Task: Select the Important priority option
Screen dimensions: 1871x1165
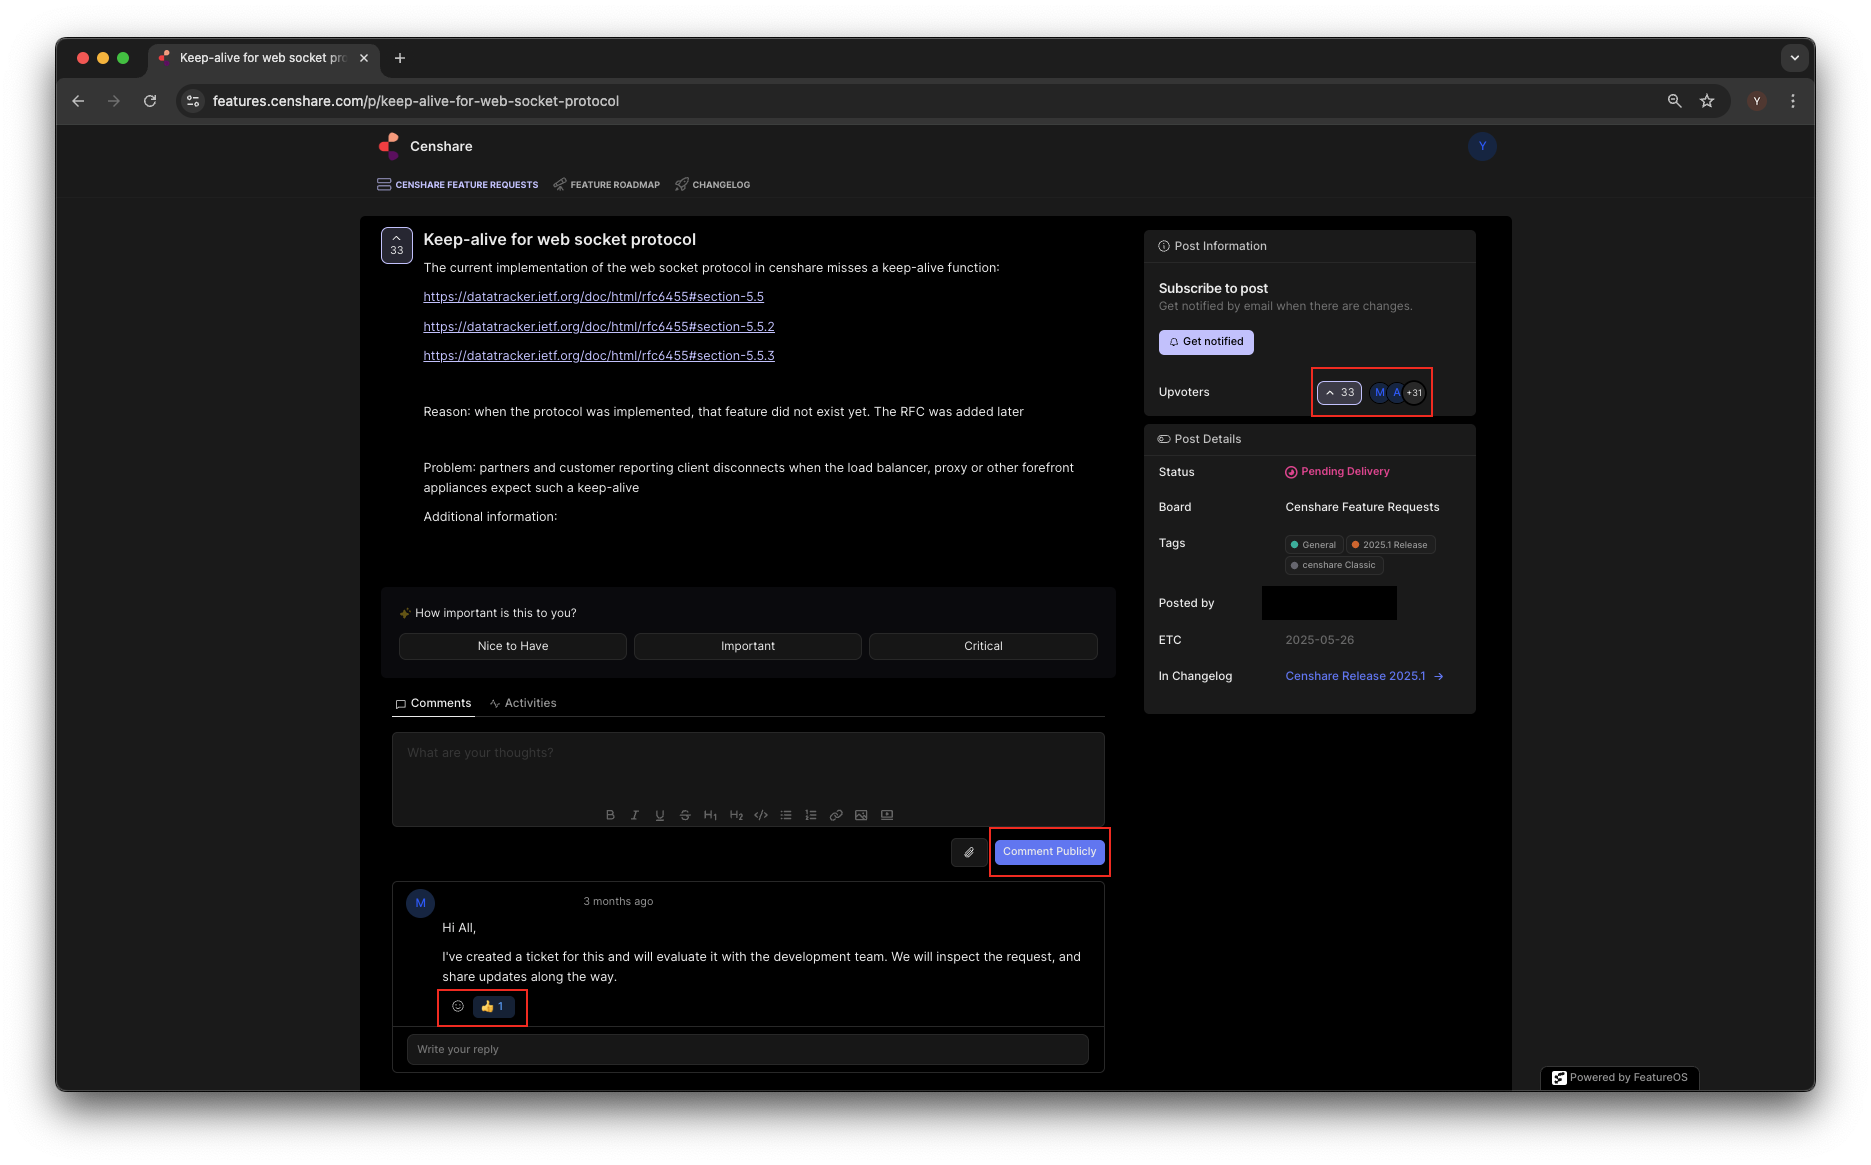Action: [x=747, y=646]
